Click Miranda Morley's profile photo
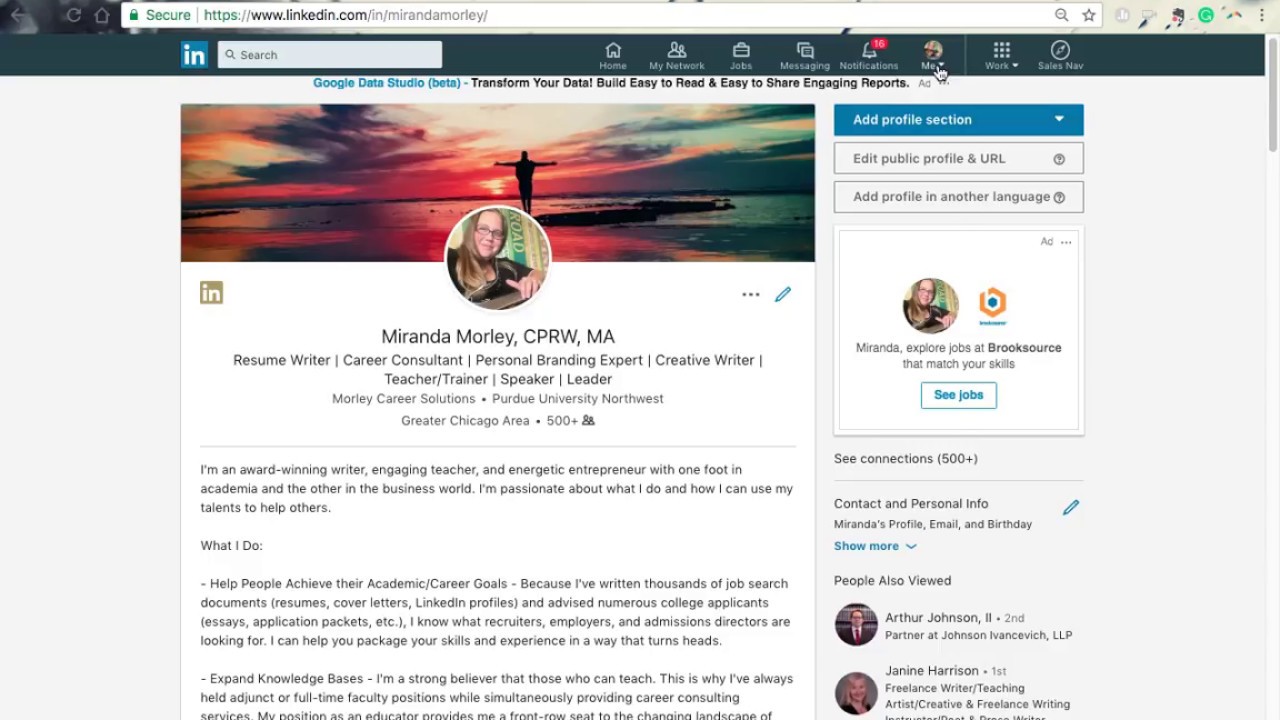 [x=497, y=259]
